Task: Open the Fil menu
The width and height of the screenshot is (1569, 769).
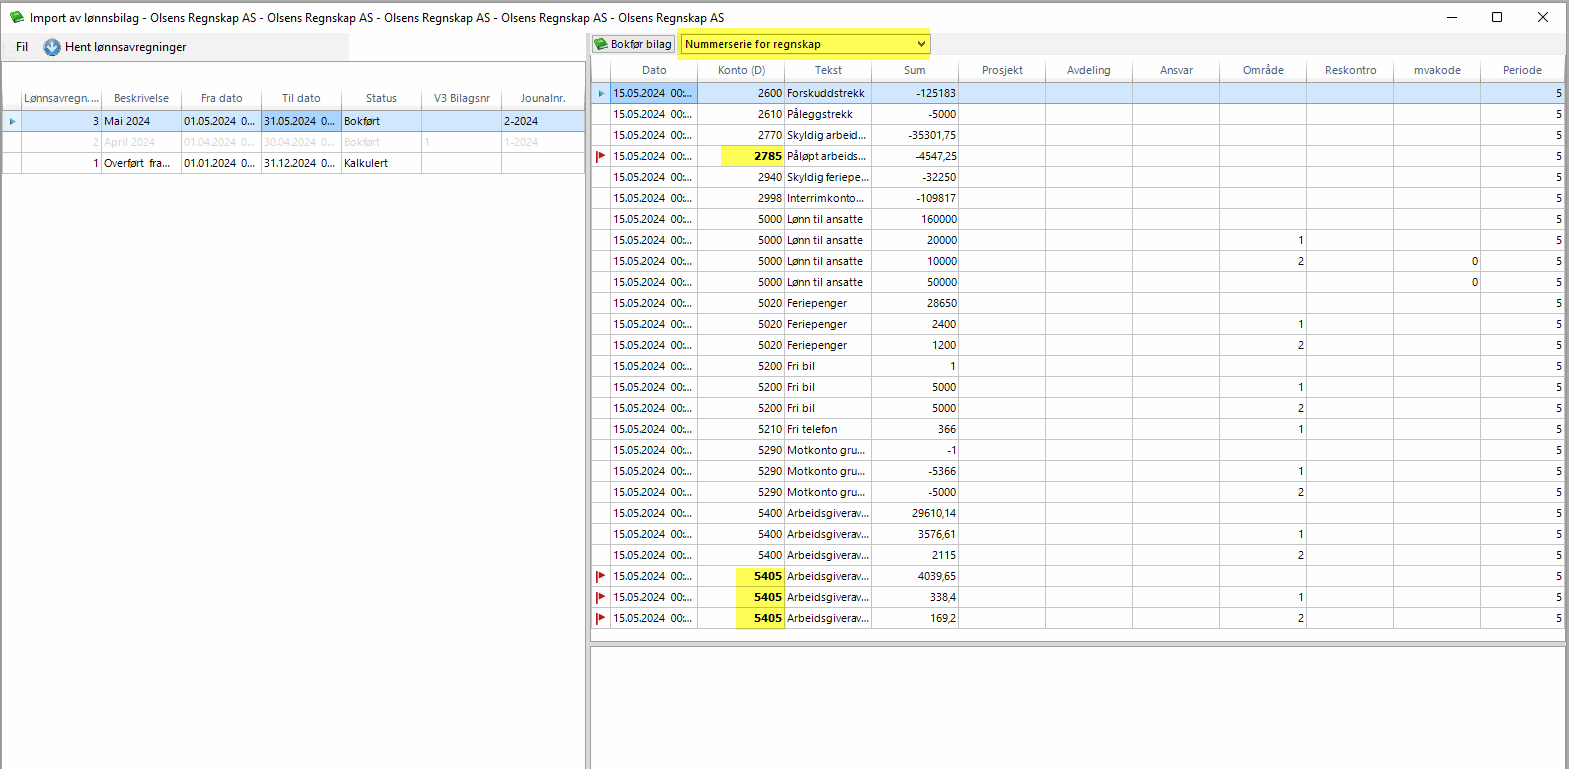Action: pos(22,47)
